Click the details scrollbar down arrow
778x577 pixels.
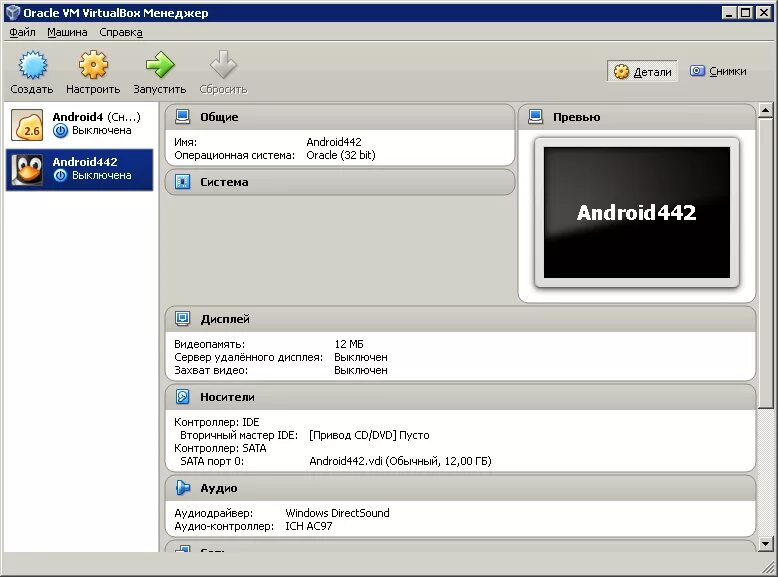[x=766, y=544]
